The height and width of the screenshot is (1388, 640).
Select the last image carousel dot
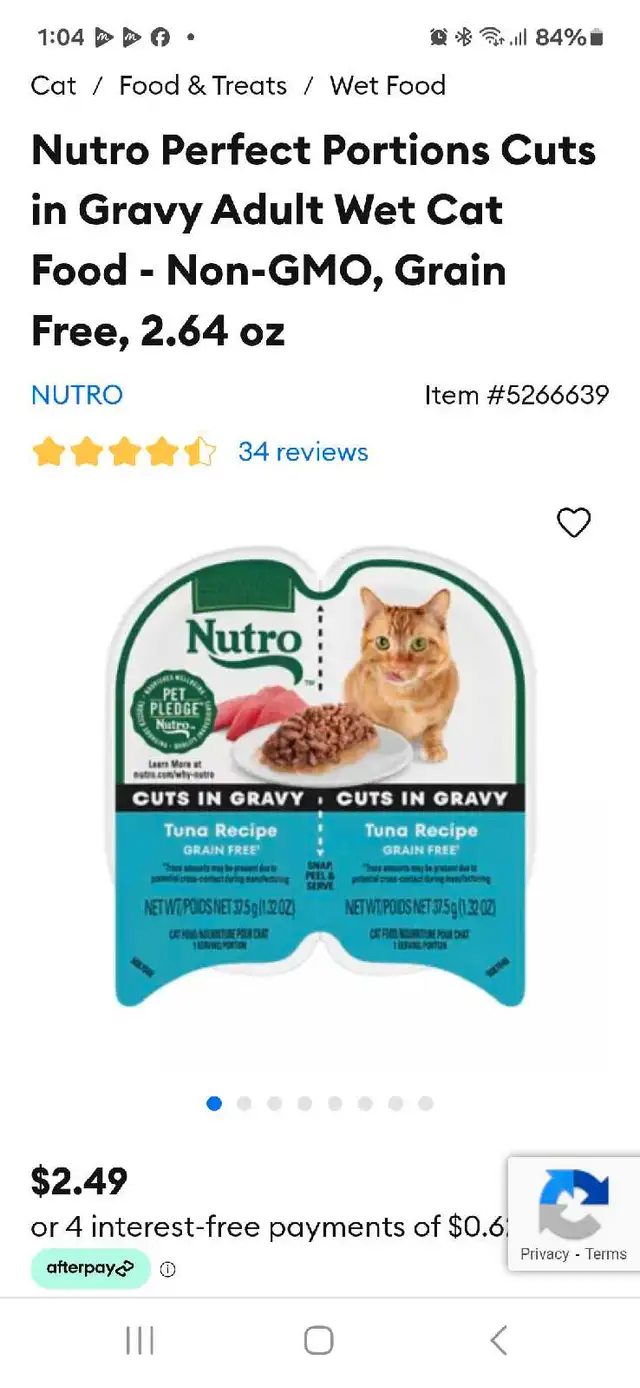(426, 1103)
